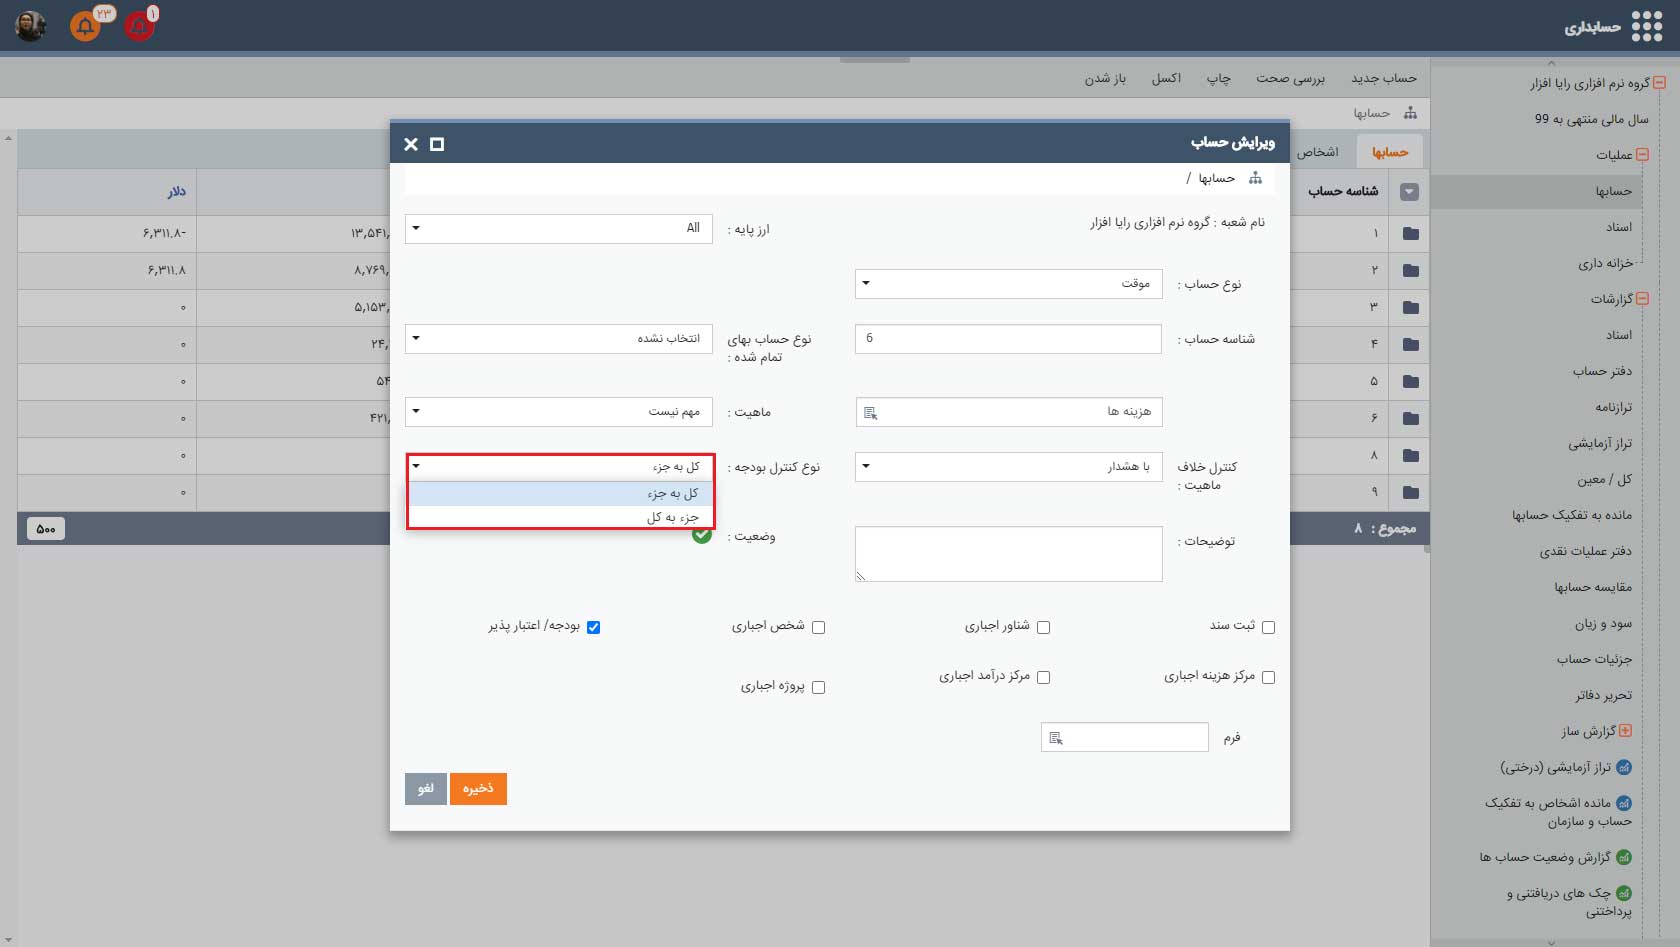Click the folder icon in row 9
The height and width of the screenshot is (947, 1680).
(x=1410, y=492)
